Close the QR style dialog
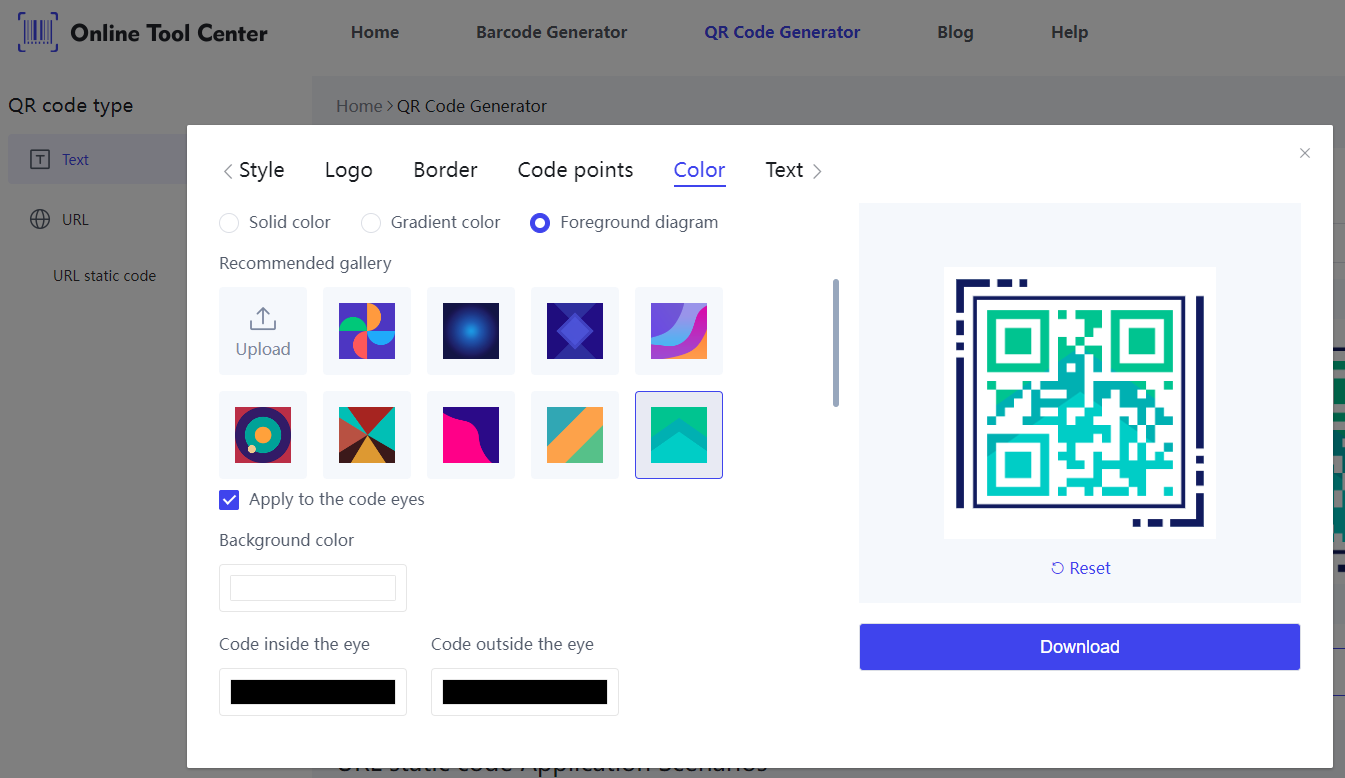 pos(1304,153)
